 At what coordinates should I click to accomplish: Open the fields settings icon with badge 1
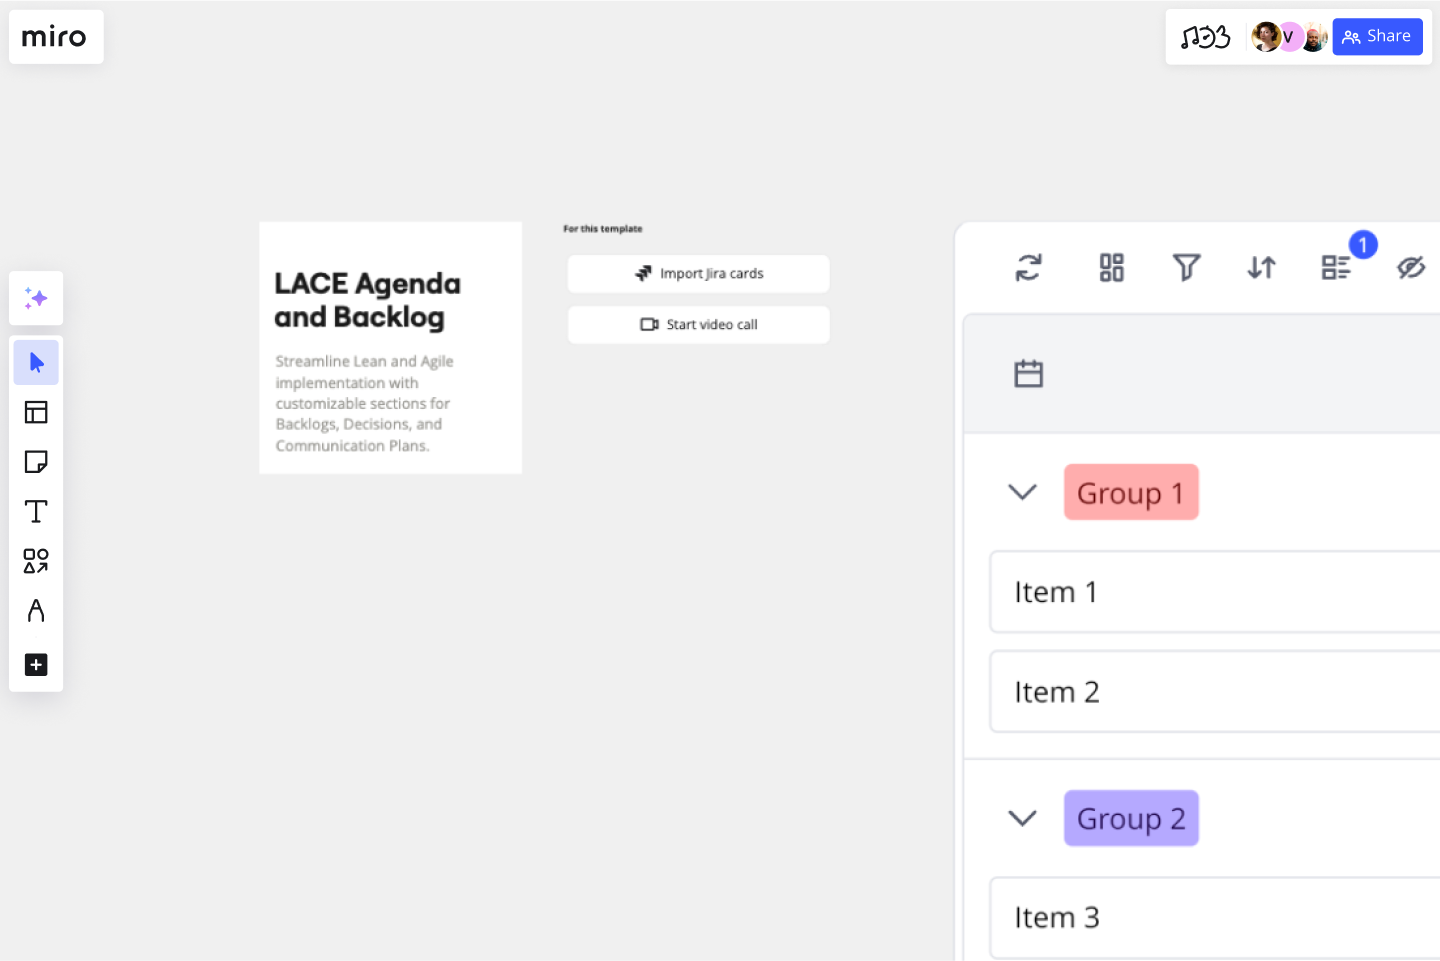1336,267
